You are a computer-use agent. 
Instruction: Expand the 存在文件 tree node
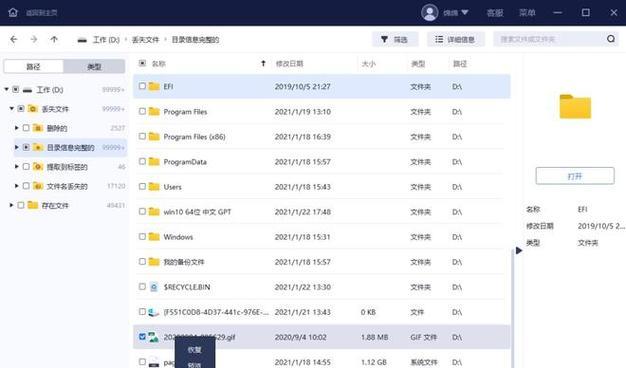(11, 205)
